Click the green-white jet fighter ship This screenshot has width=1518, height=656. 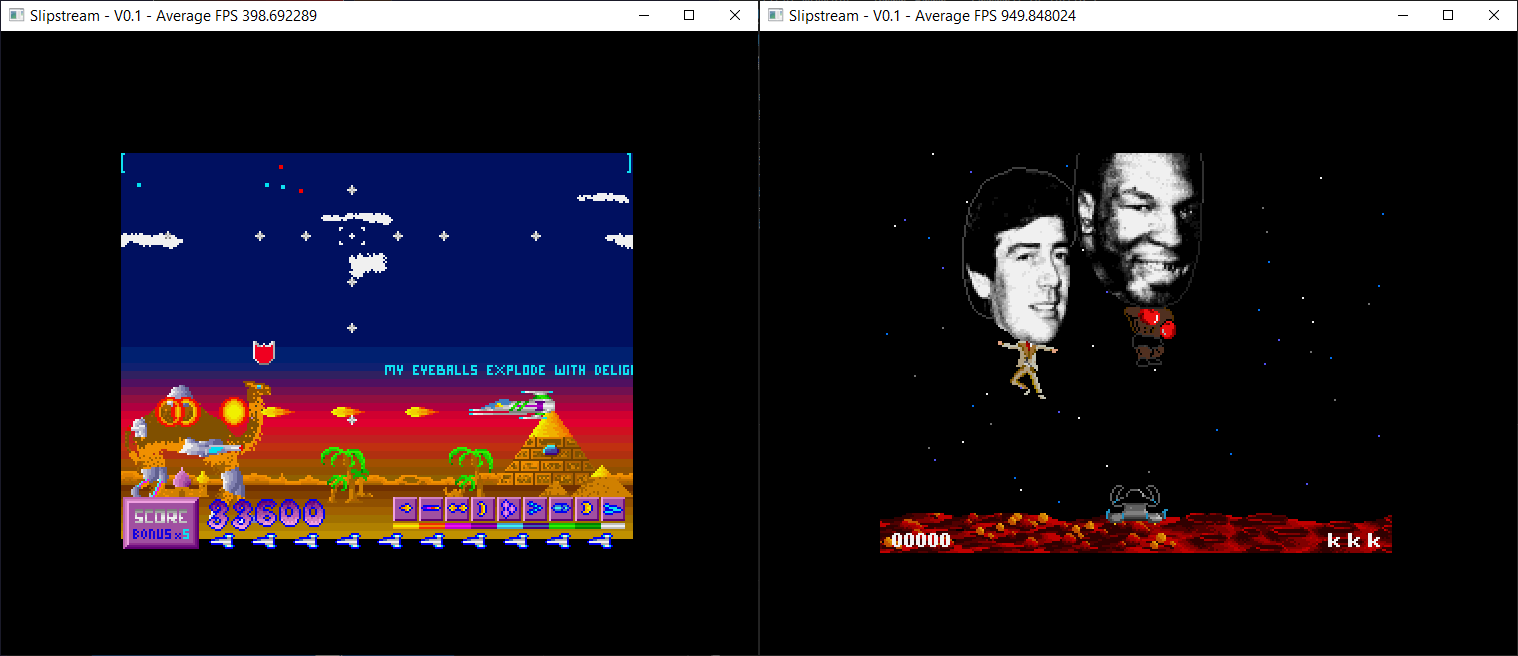coord(512,405)
